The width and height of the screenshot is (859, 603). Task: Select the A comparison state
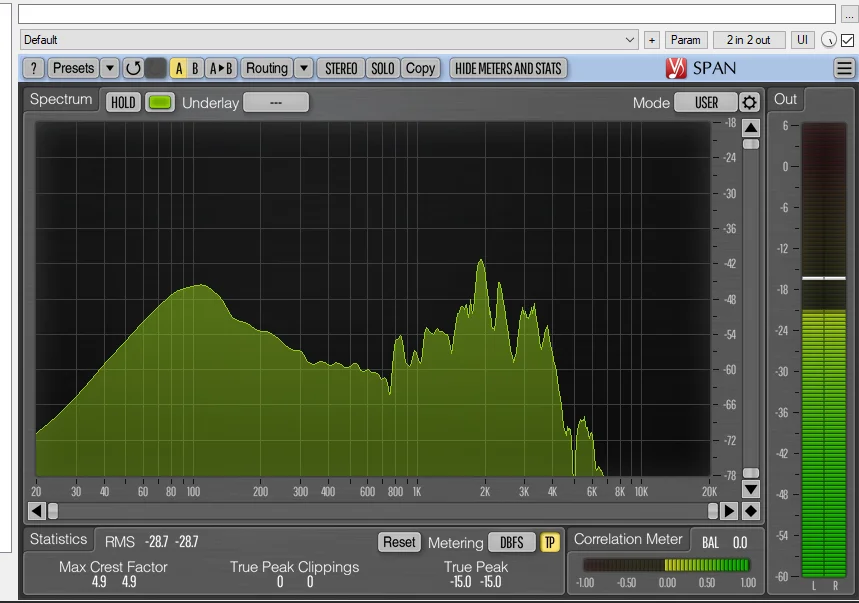178,68
